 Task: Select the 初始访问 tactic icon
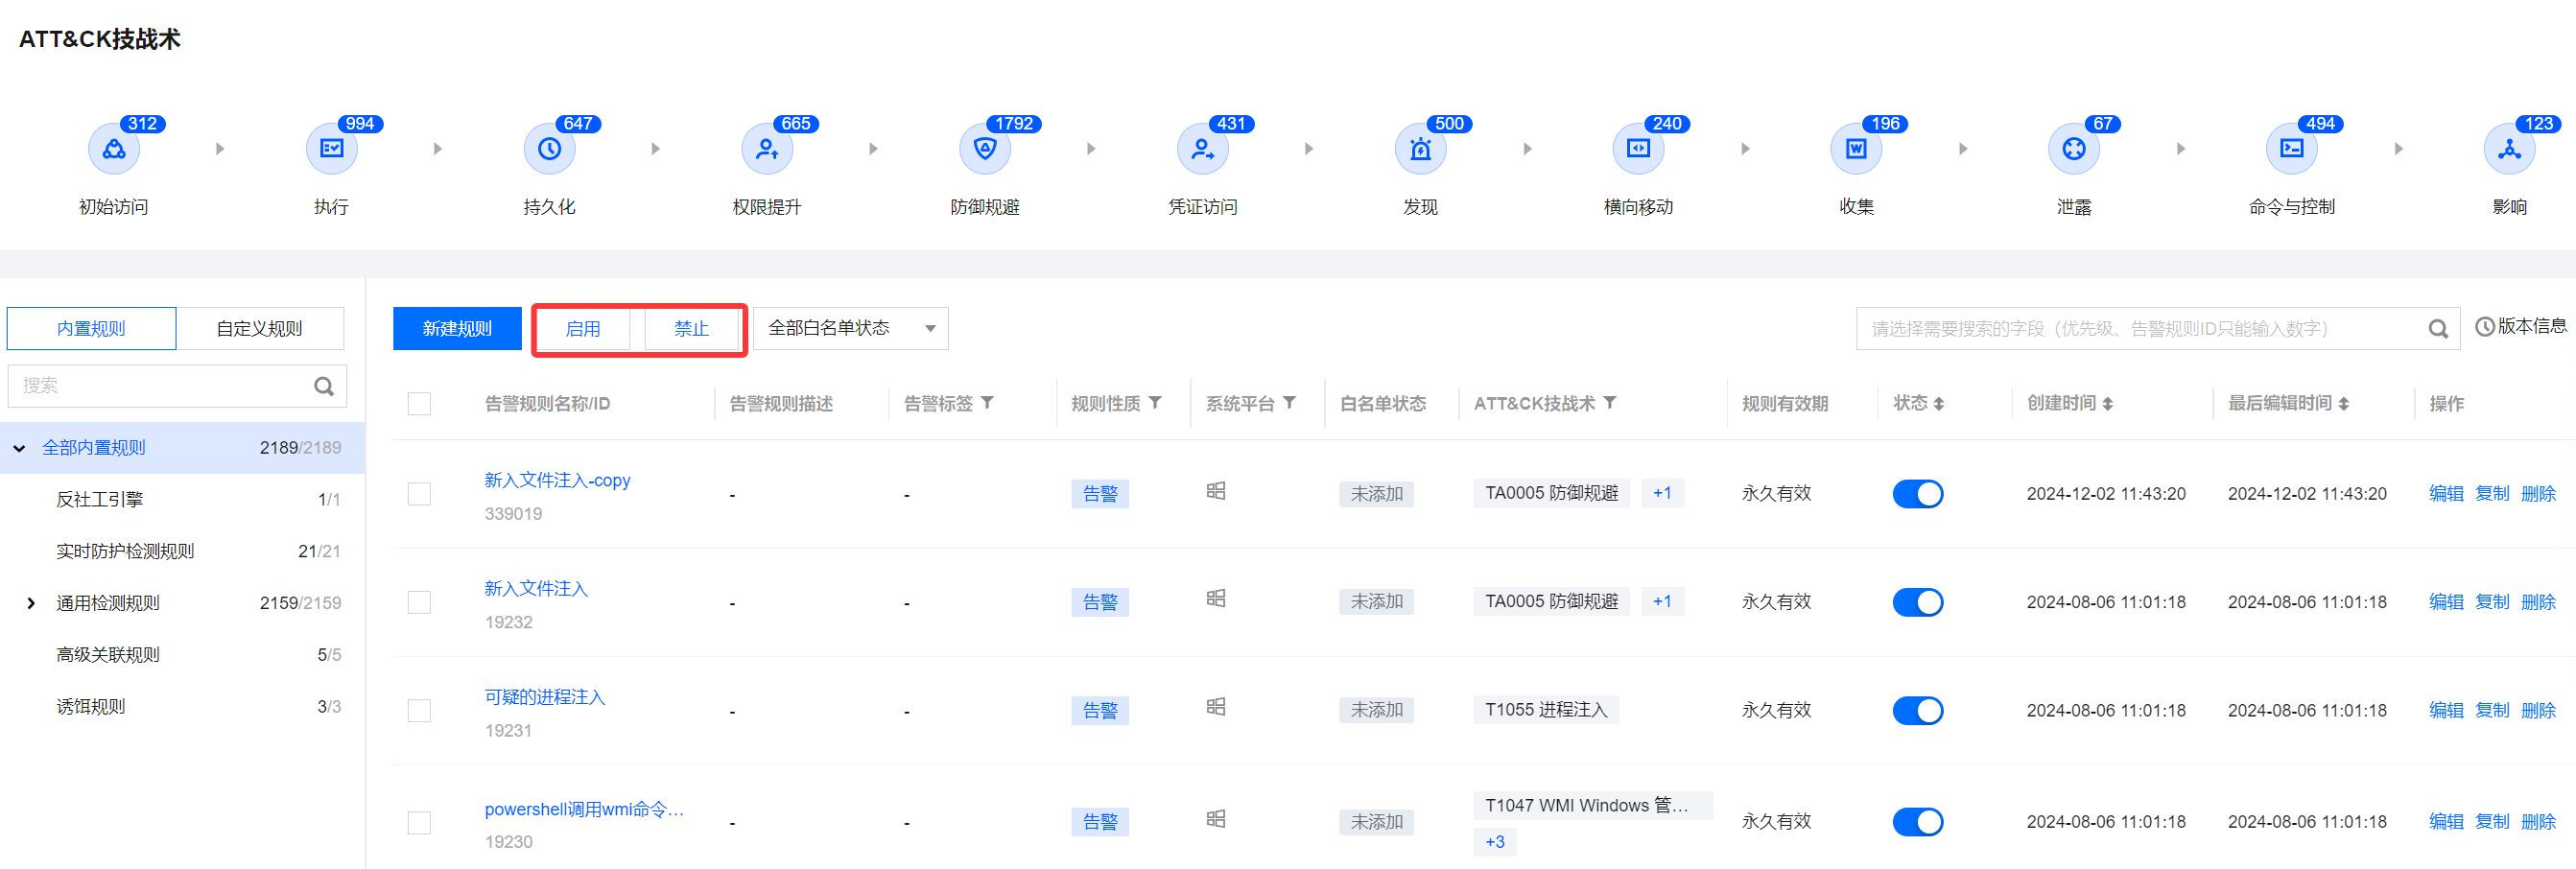coord(114,149)
